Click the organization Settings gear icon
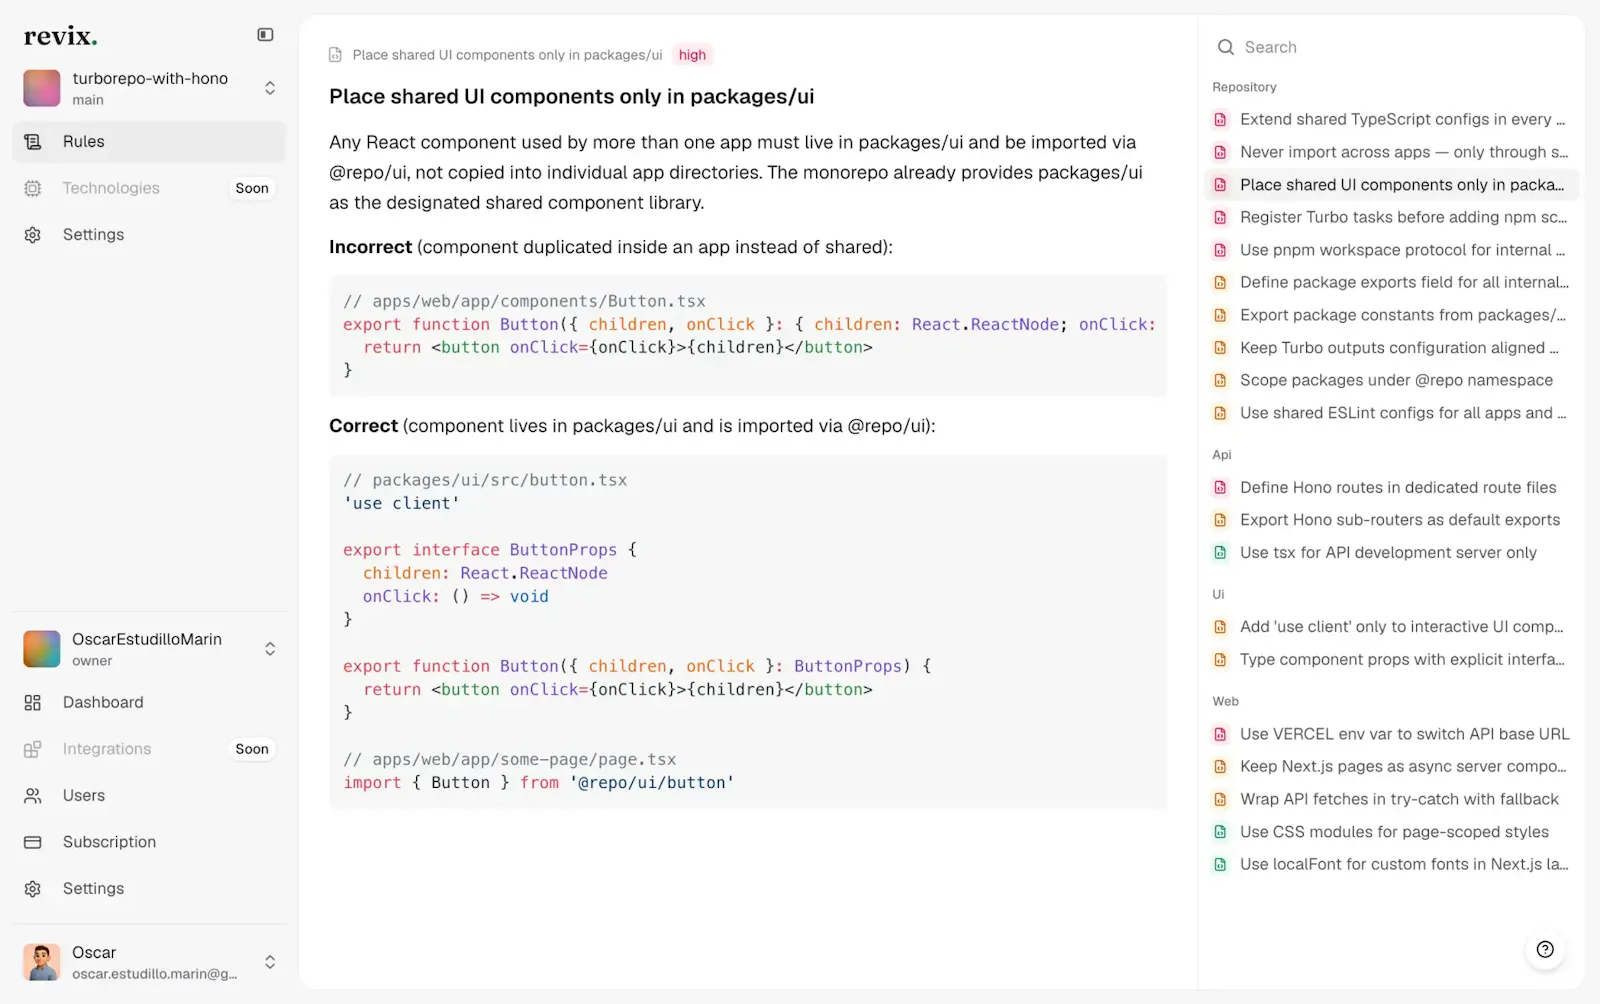The height and width of the screenshot is (1004, 1600). point(33,889)
